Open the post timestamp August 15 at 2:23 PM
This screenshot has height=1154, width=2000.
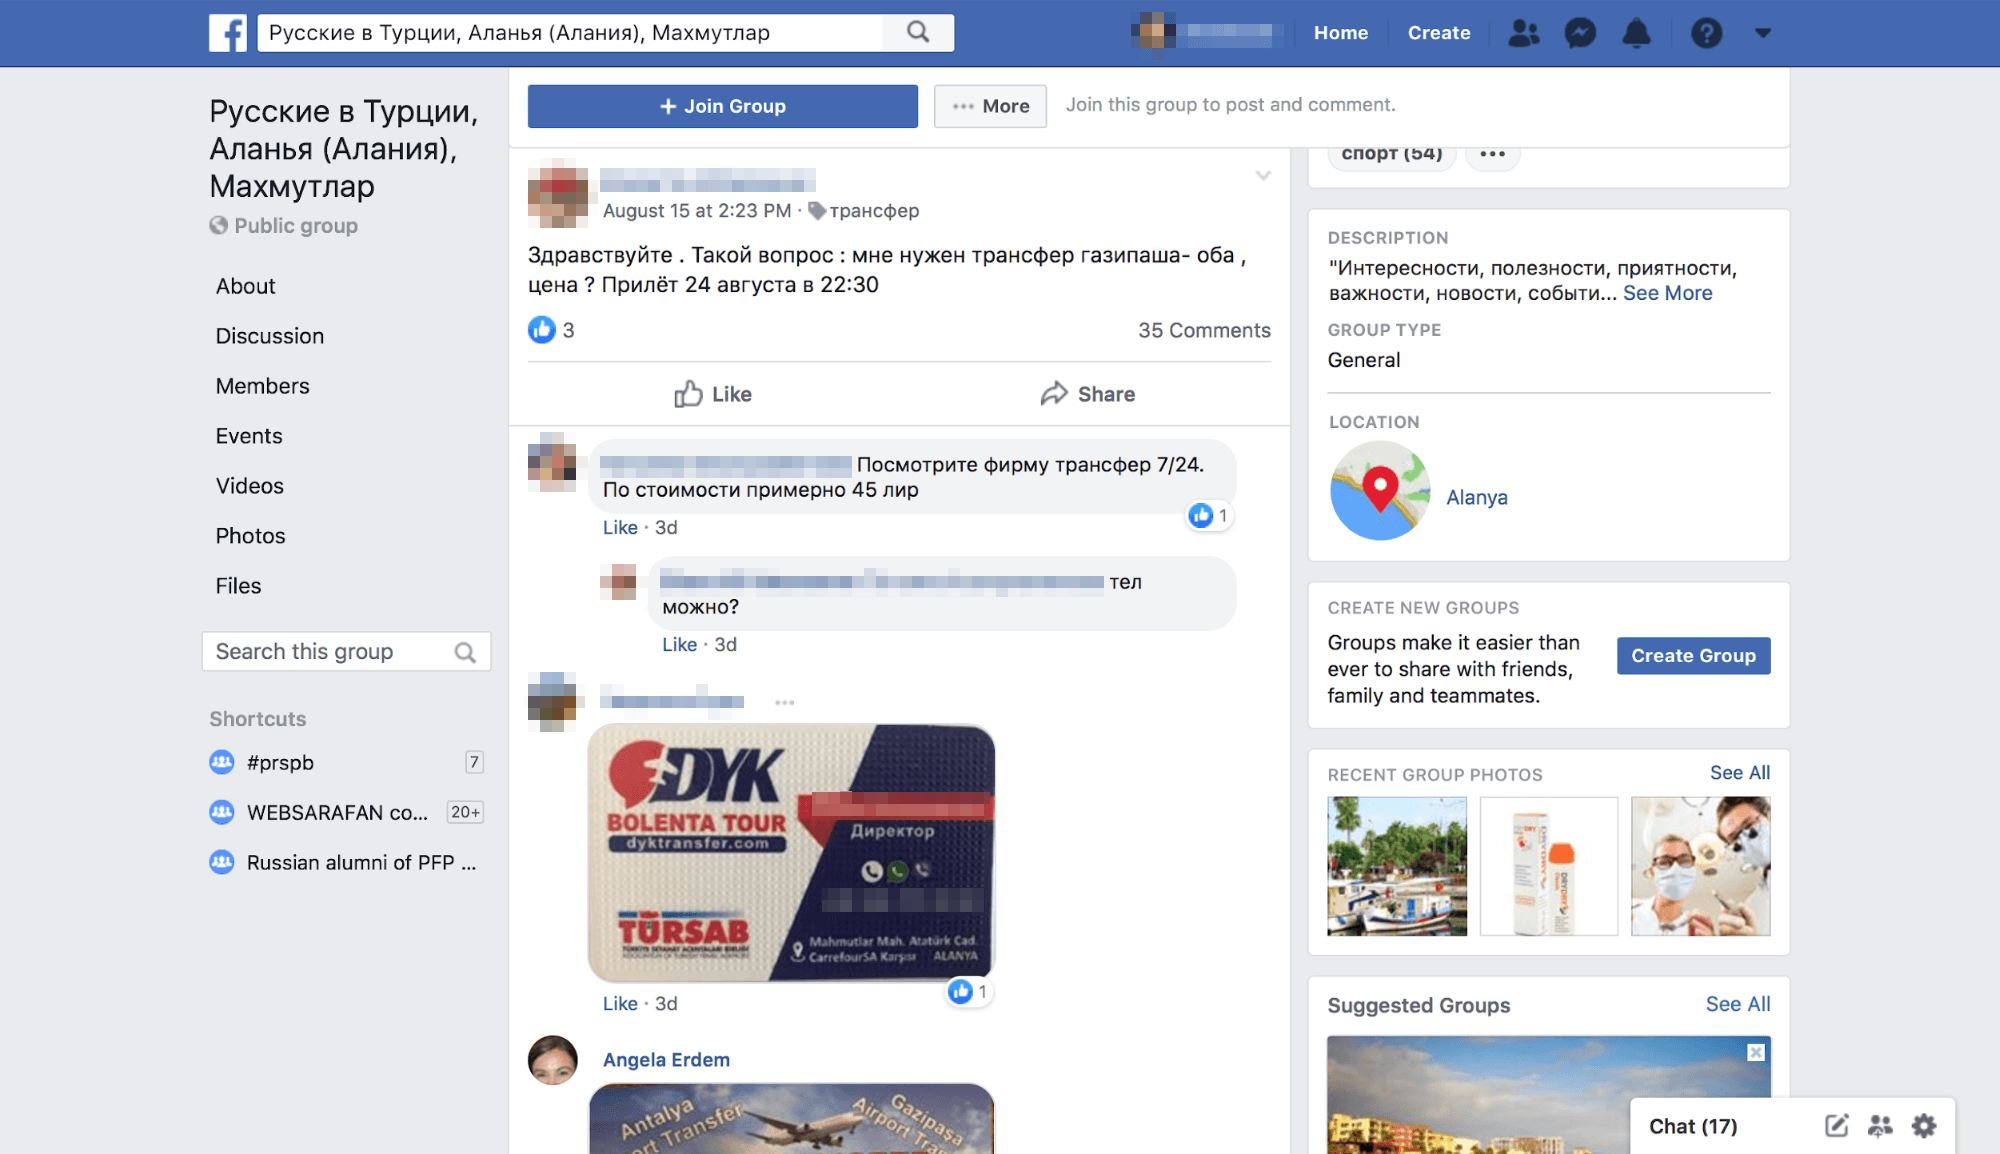(696, 211)
